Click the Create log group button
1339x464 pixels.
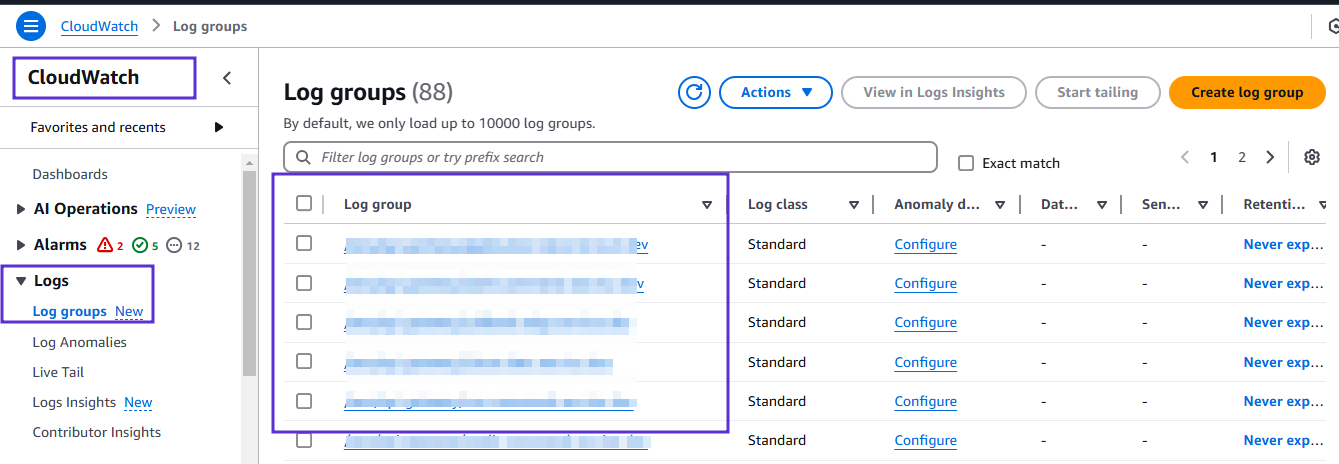[x=1247, y=92]
